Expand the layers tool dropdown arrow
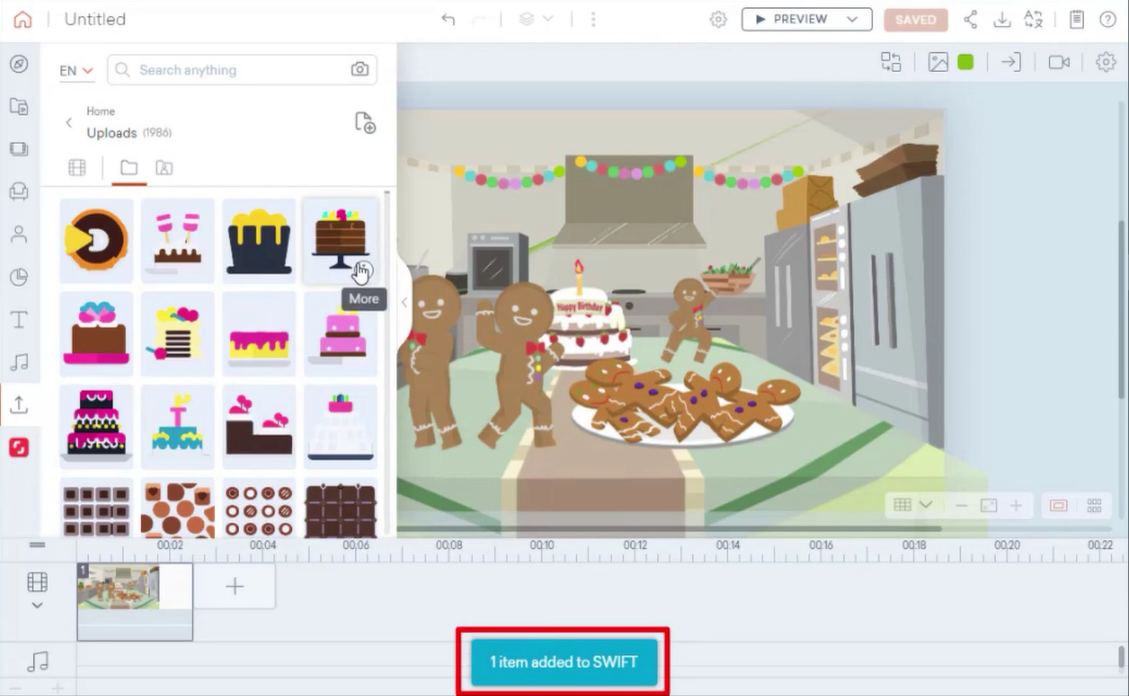This screenshot has width=1129, height=696. click(548, 19)
